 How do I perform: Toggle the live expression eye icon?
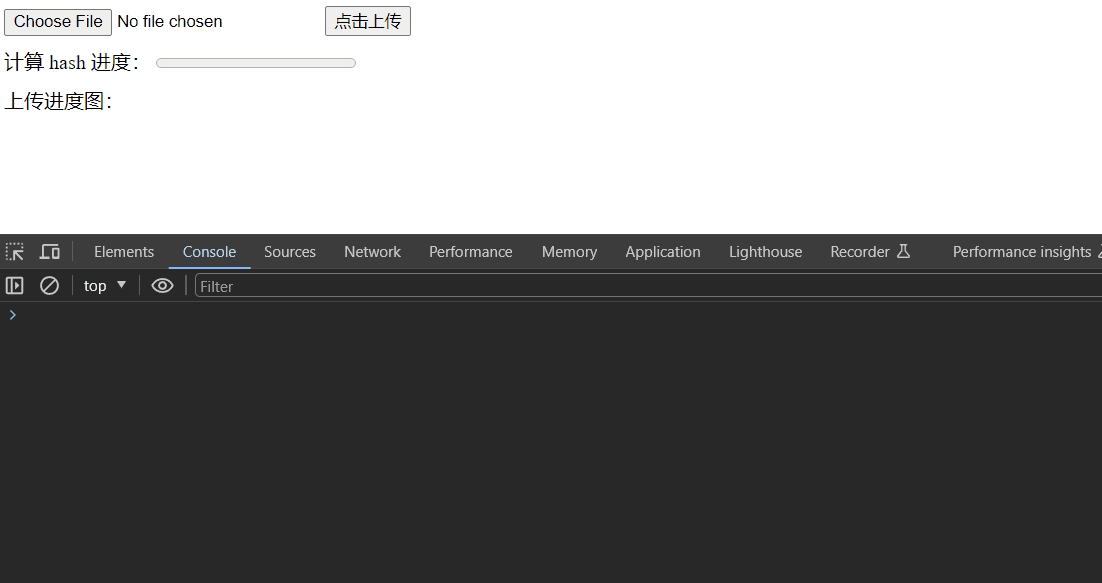(x=162, y=286)
